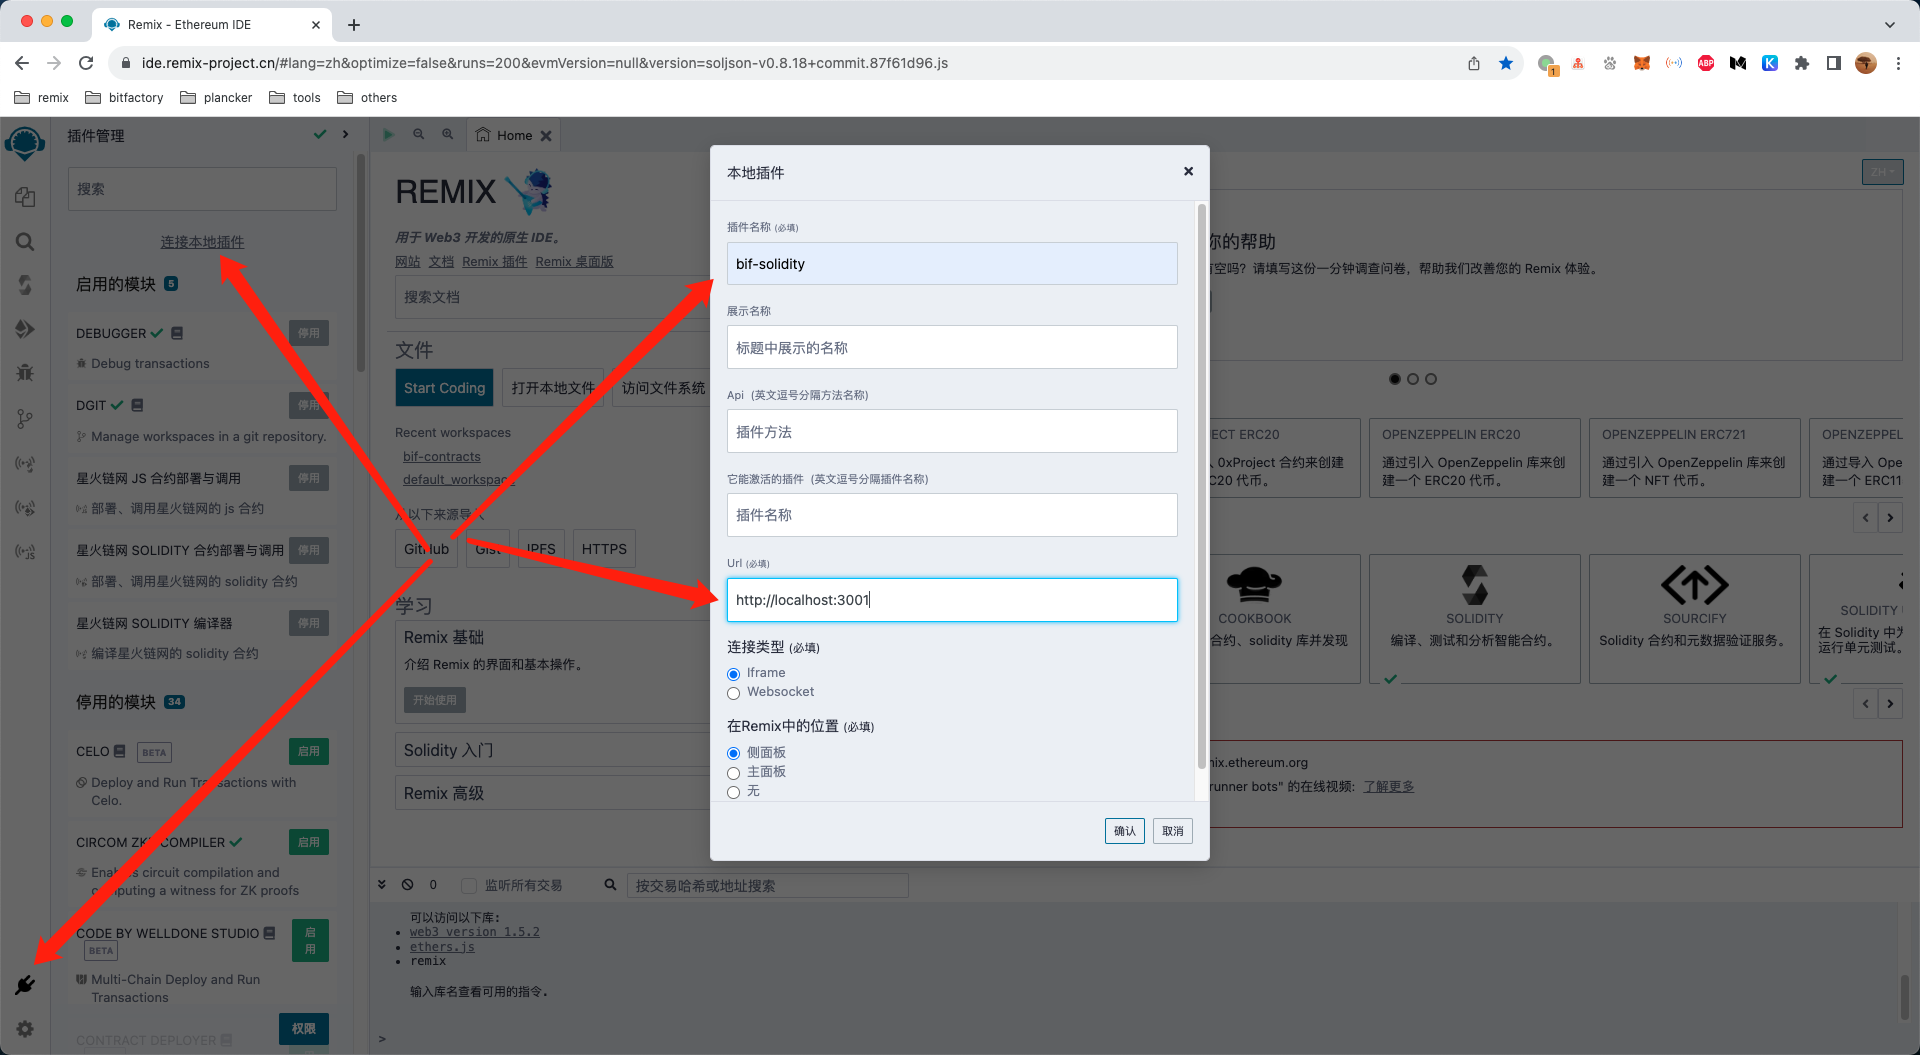Click the dialog's vertical scrollbar
Viewport: 1920px width, 1055px height.
point(1201,485)
